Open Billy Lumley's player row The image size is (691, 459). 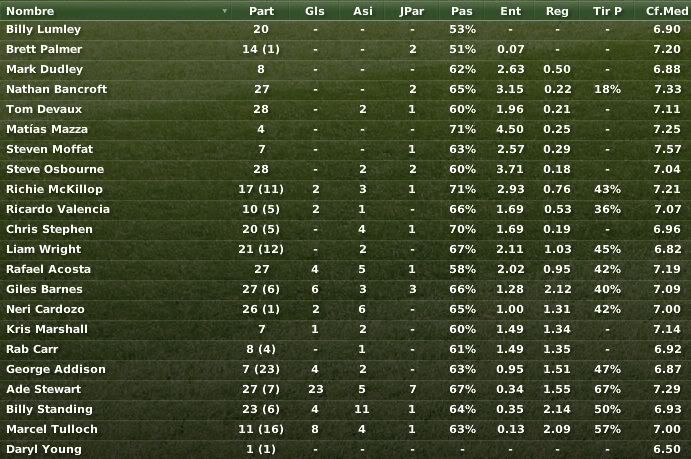[x=346, y=29]
